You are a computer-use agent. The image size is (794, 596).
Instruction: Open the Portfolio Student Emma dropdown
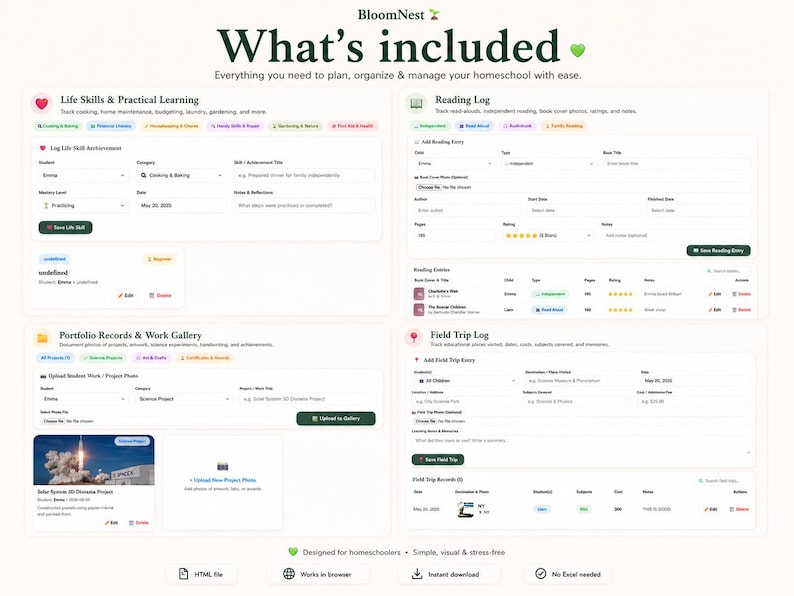point(84,399)
